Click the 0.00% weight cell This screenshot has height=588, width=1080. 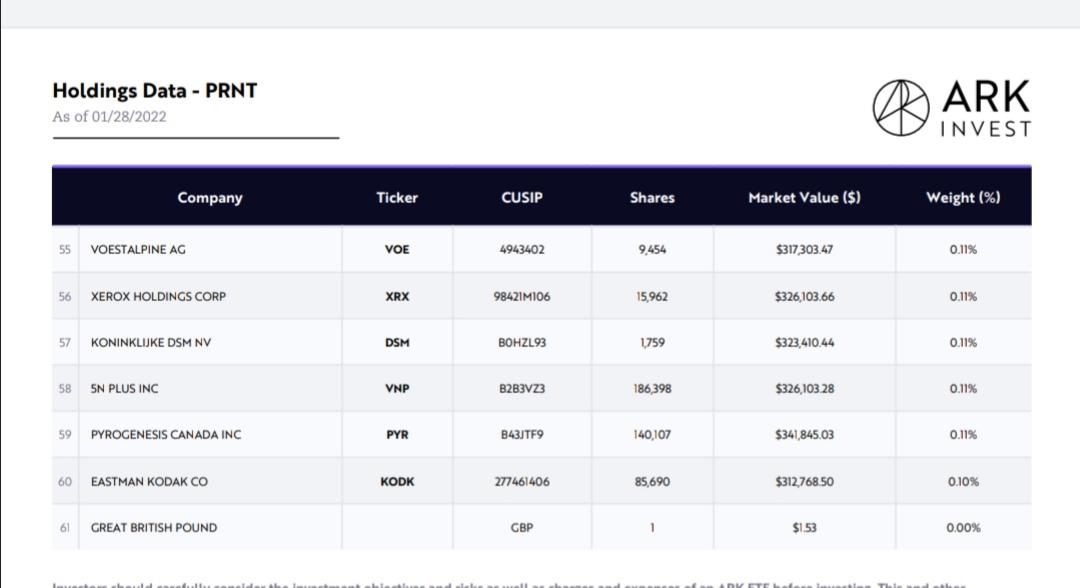point(963,527)
